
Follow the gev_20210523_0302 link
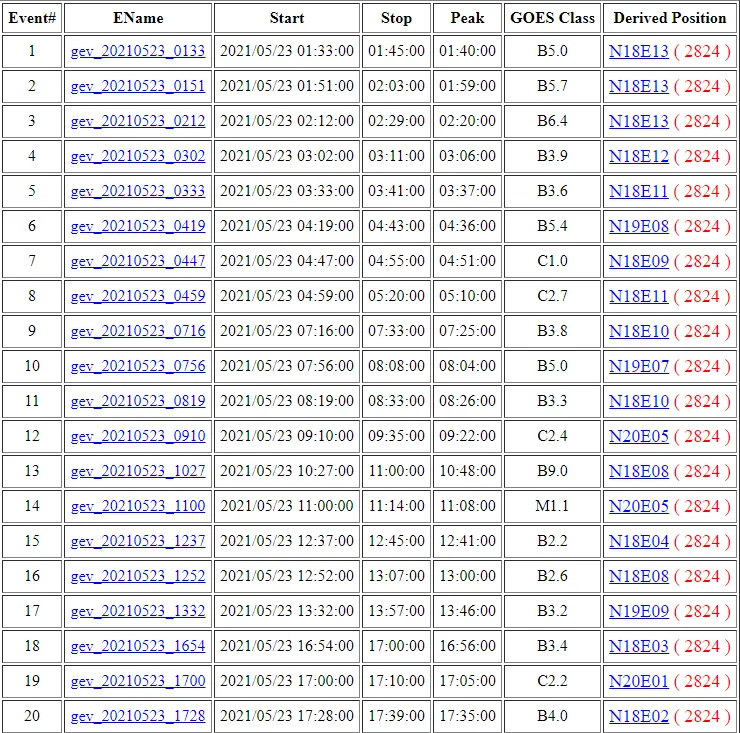point(138,156)
